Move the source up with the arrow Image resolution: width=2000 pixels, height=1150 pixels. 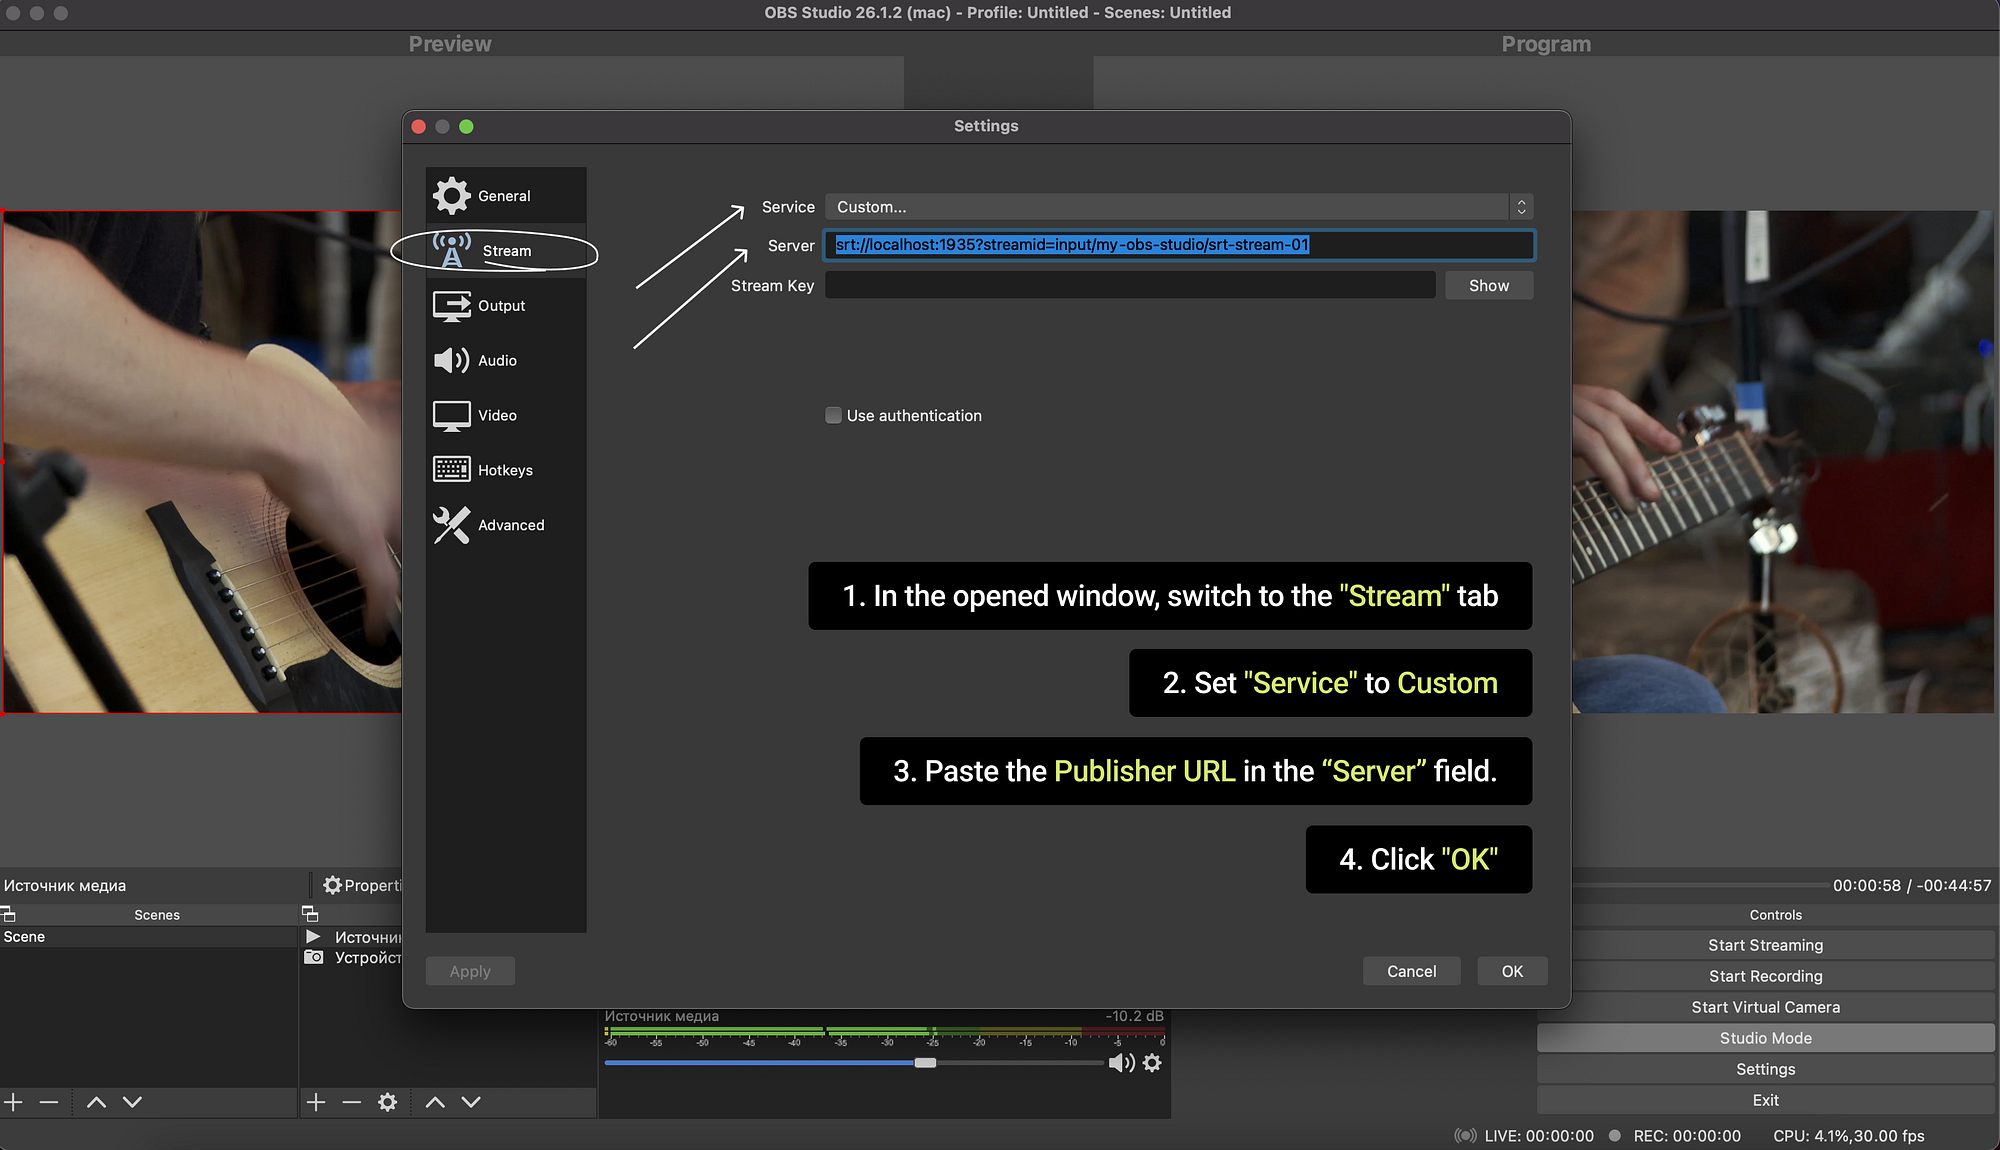click(x=435, y=1102)
